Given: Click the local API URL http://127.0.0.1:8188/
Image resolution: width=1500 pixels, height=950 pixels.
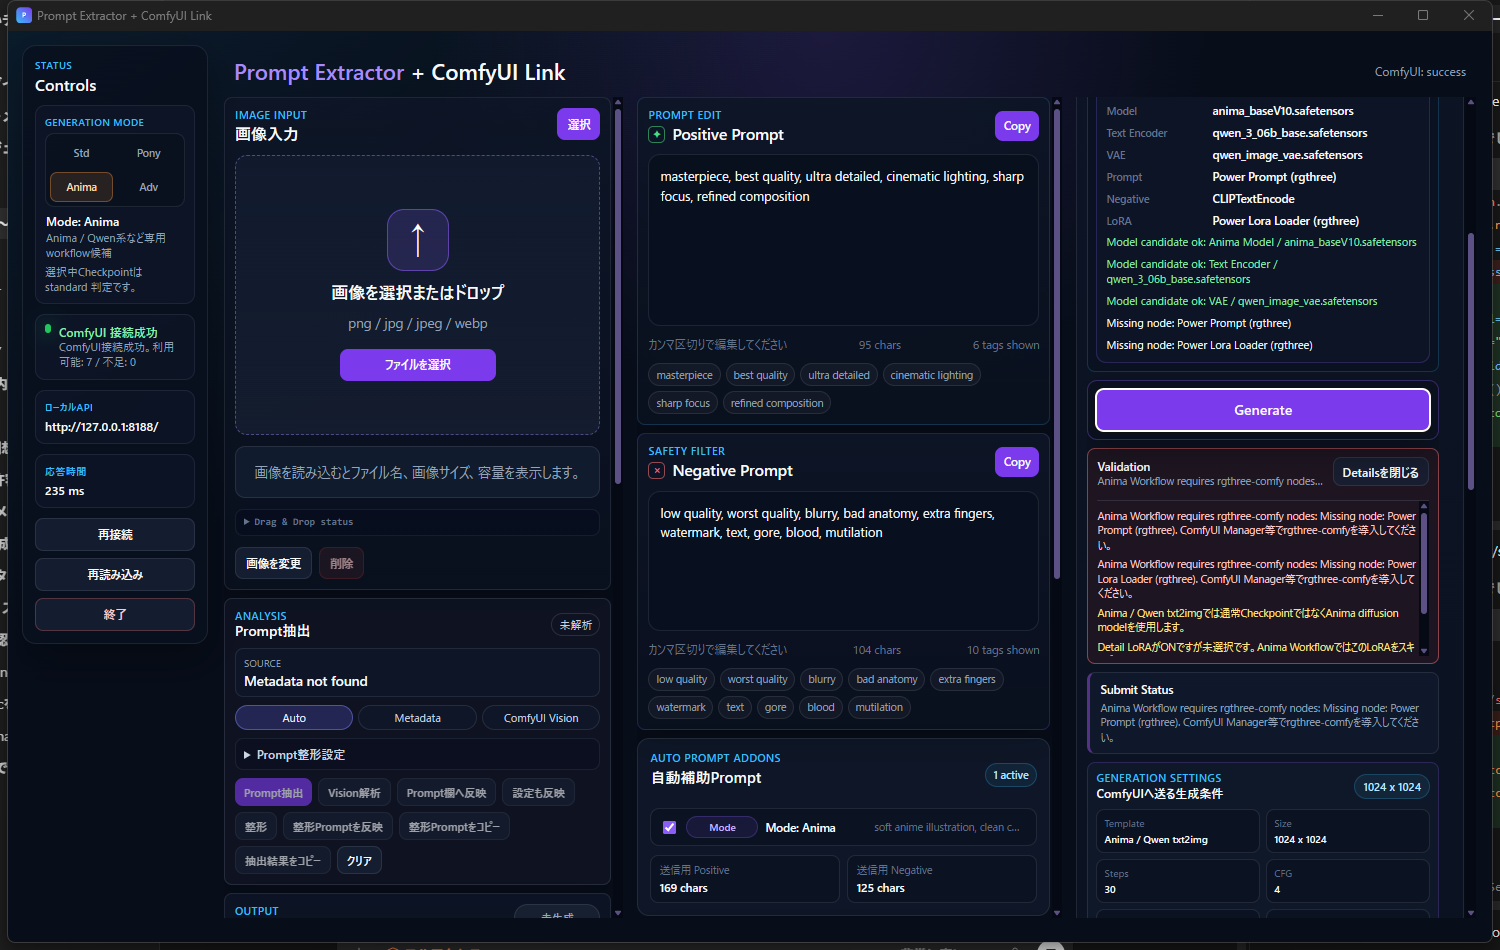Looking at the screenshot, I should tap(102, 427).
